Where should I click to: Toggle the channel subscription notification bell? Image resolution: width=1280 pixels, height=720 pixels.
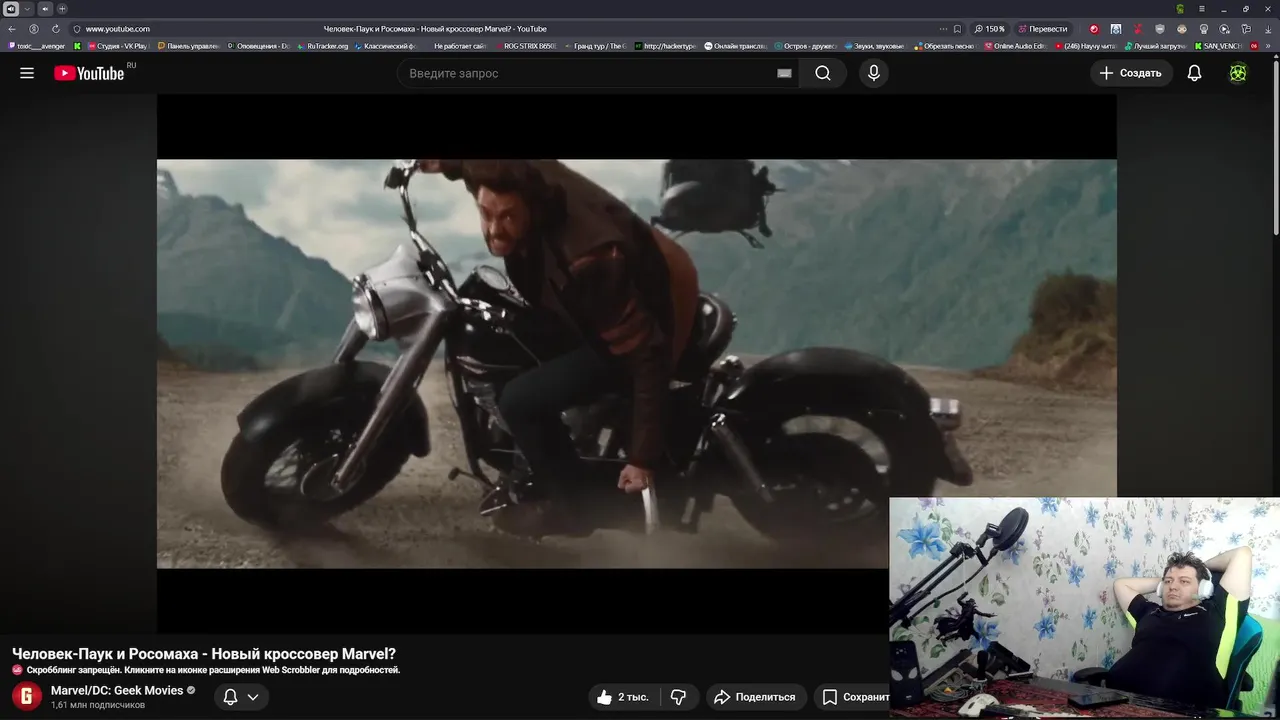point(230,697)
